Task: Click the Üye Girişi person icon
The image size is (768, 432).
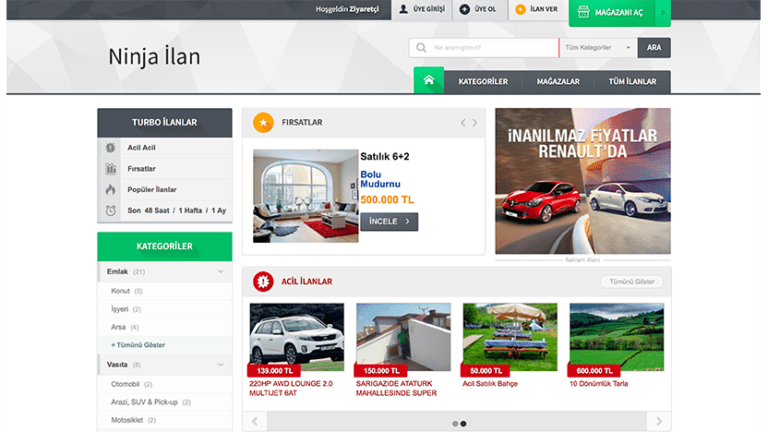Action: coord(403,9)
